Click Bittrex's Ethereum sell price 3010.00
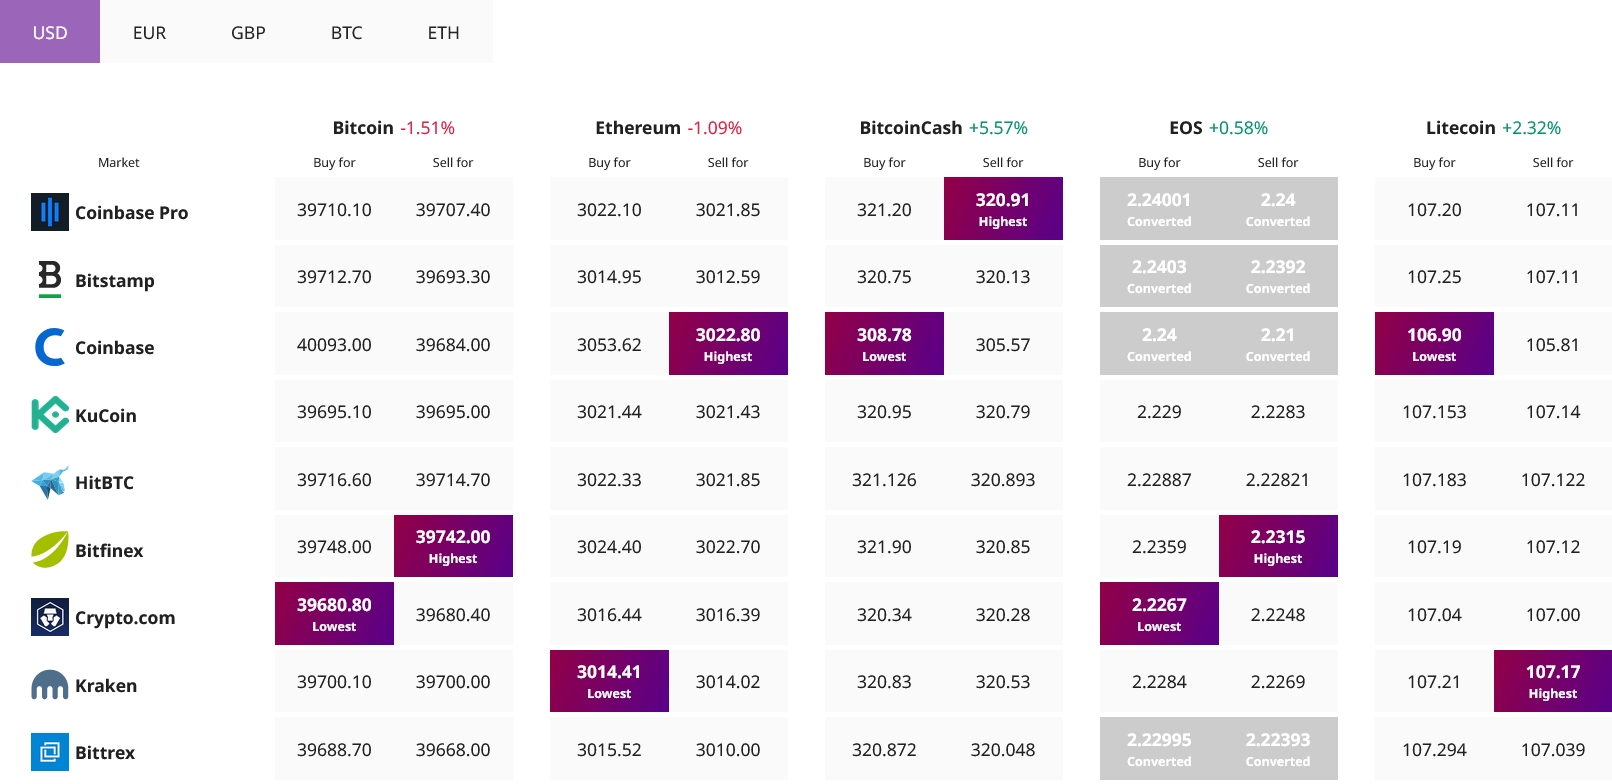Viewport: 1612px width, 784px height. point(728,750)
